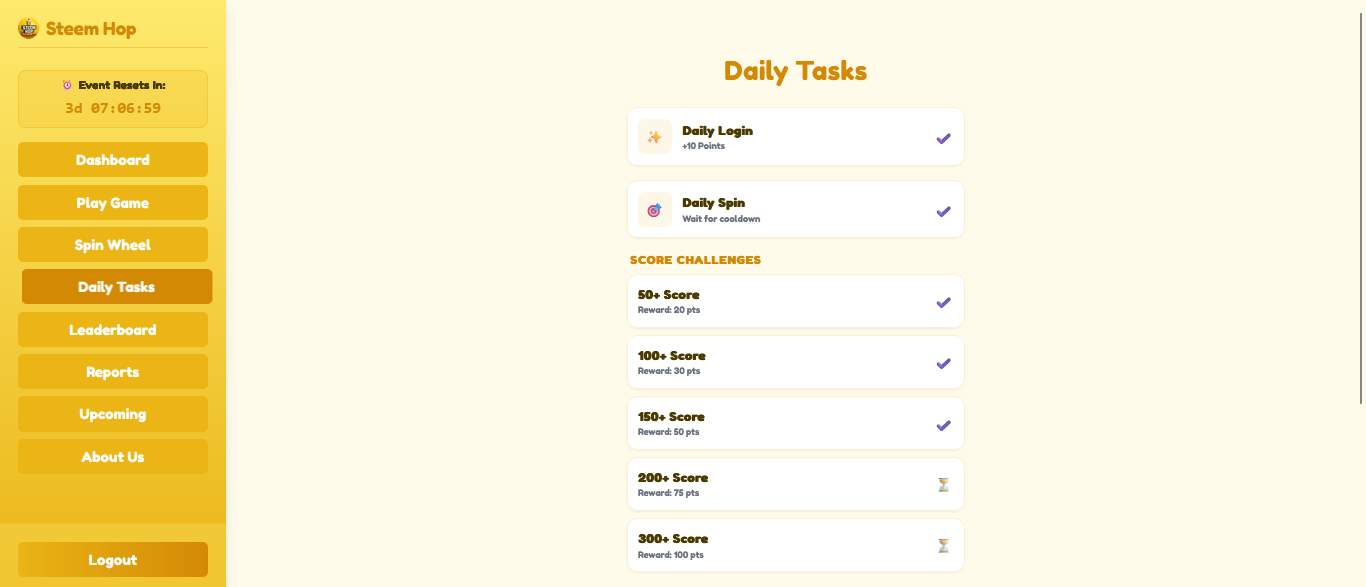This screenshot has height=587, width=1366.
Task: Open the Spin Wheel page
Action: 113,245
